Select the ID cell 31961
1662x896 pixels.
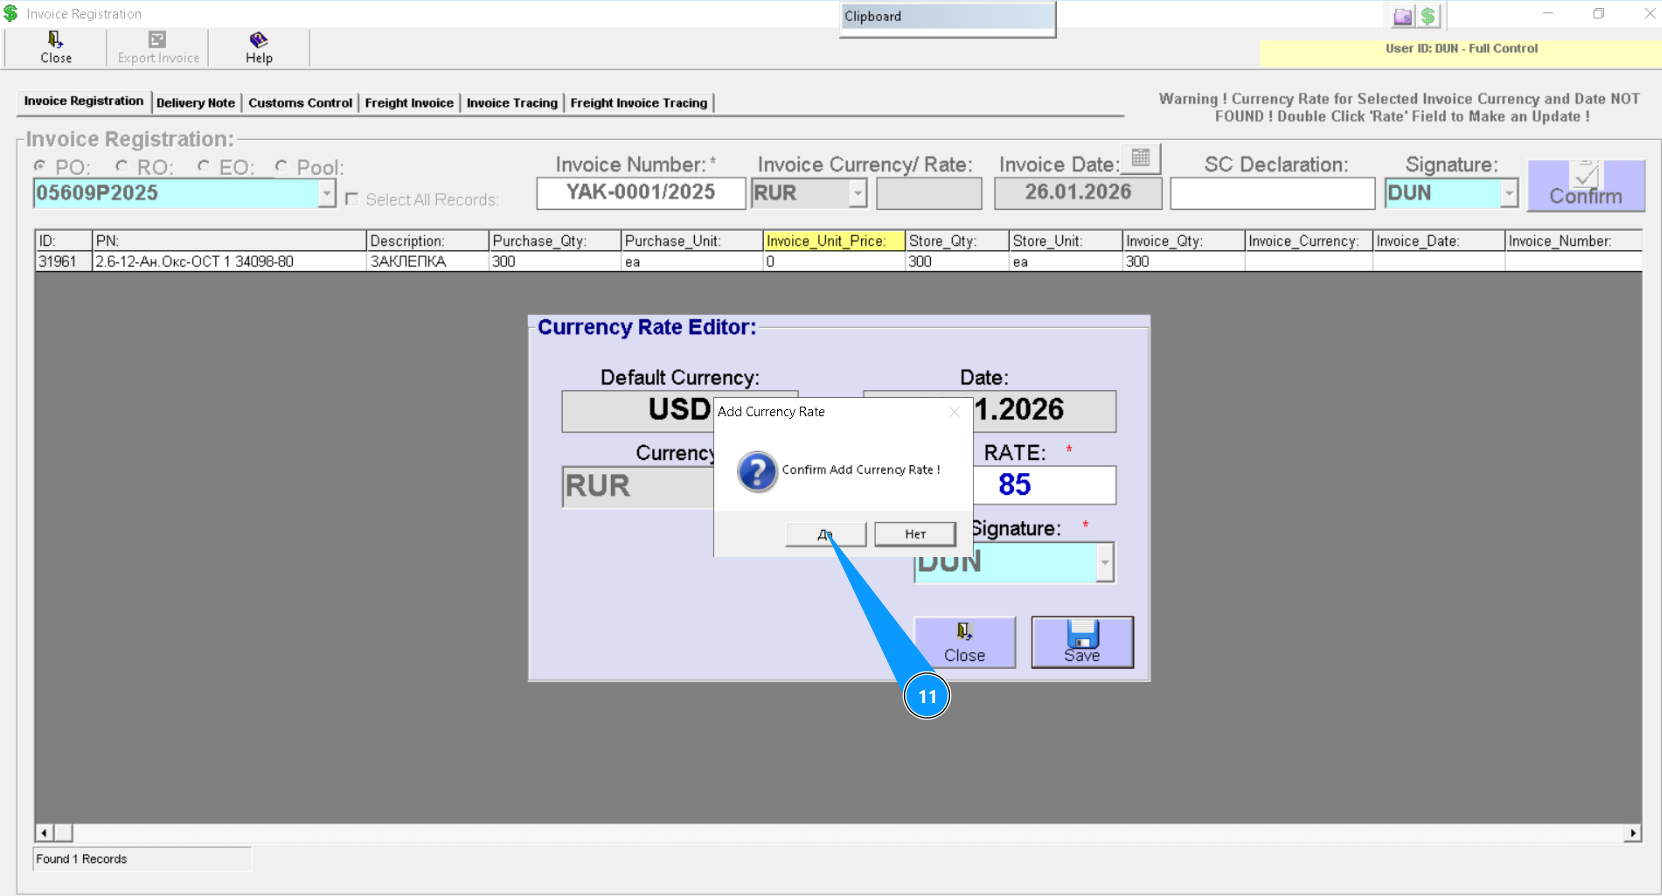(63, 261)
